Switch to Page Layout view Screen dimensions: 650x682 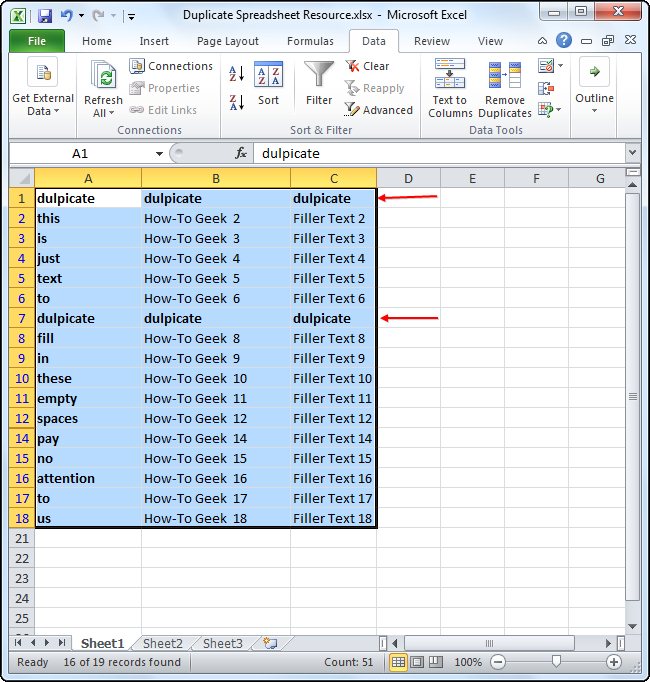[x=417, y=662]
